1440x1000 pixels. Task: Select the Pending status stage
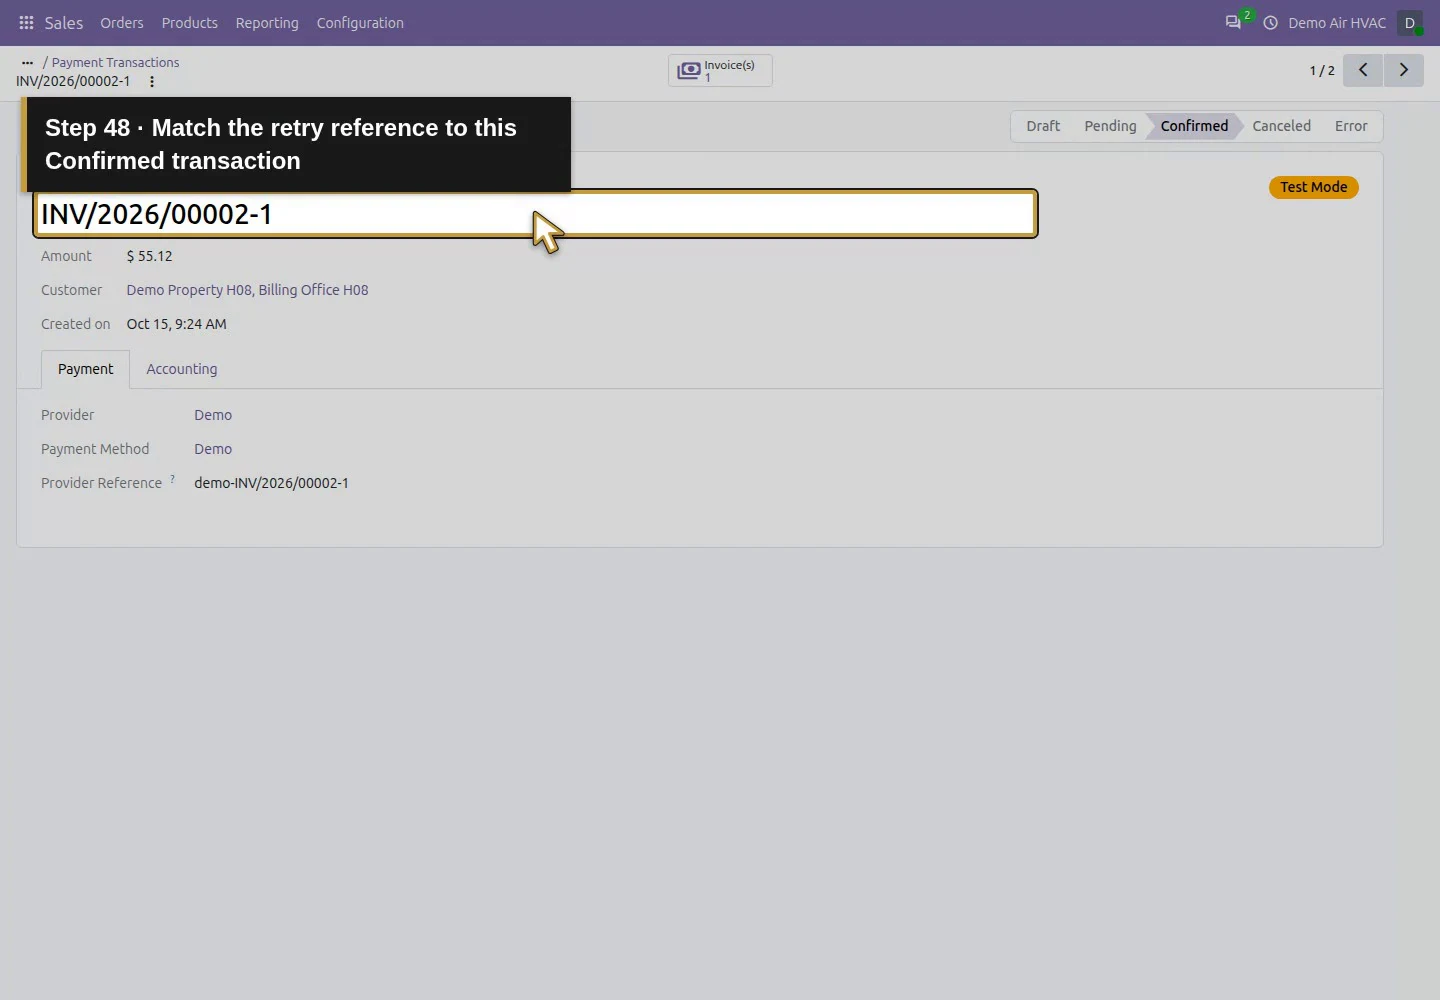[x=1110, y=126]
